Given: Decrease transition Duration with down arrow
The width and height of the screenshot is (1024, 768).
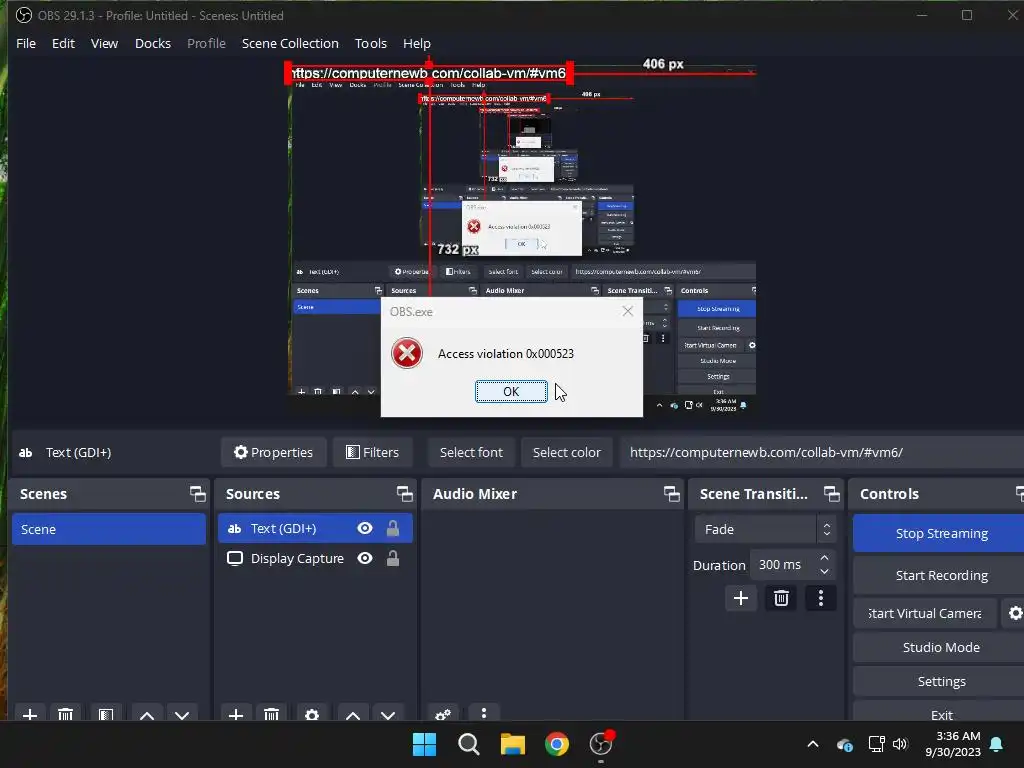Looking at the screenshot, I should point(824,572).
